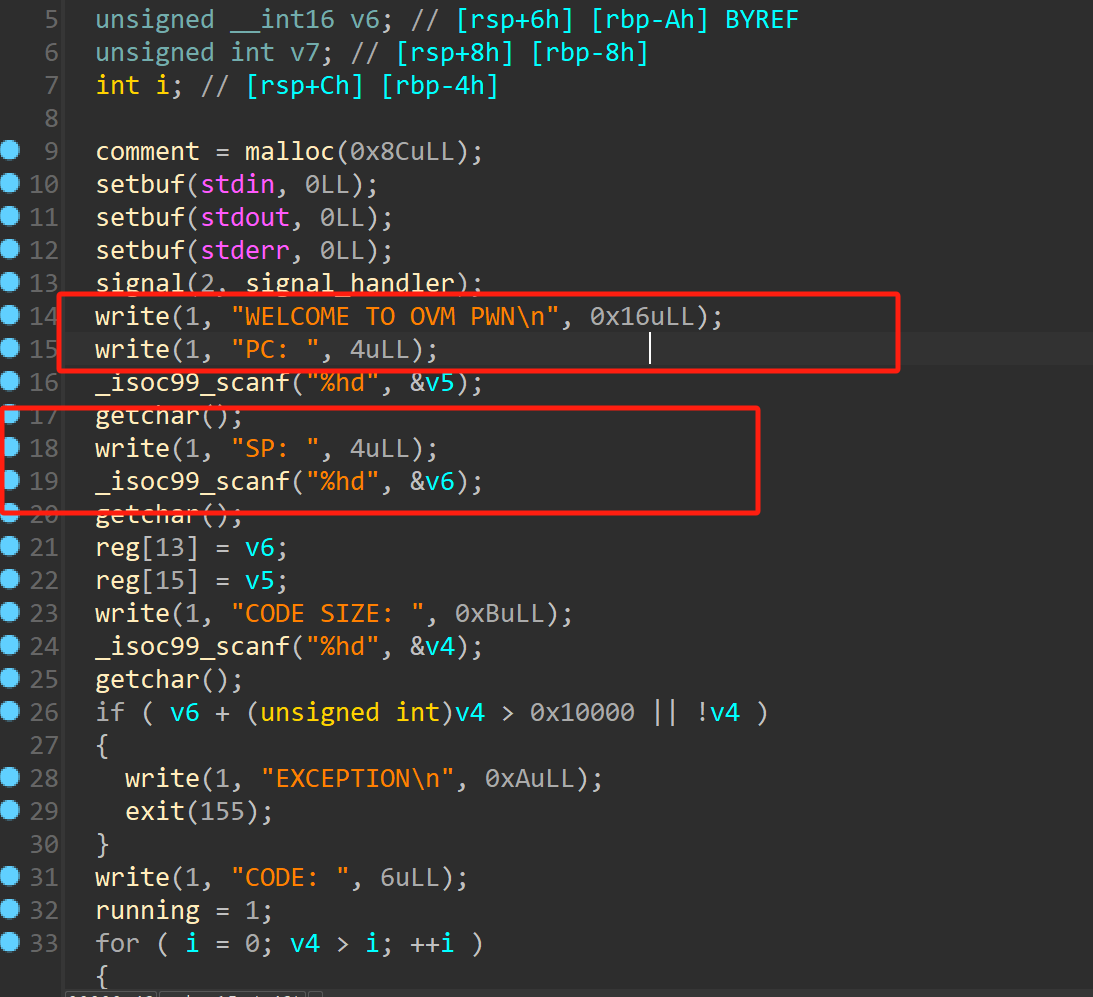This screenshot has width=1093, height=997.
Task: Toggle breakpoint marker on line 23
Action: click(x=10, y=613)
